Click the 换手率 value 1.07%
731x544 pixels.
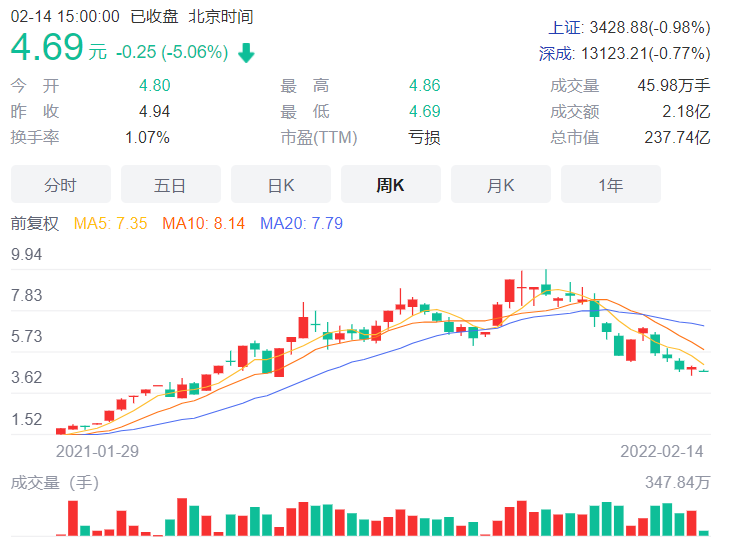pyautogui.click(x=147, y=138)
